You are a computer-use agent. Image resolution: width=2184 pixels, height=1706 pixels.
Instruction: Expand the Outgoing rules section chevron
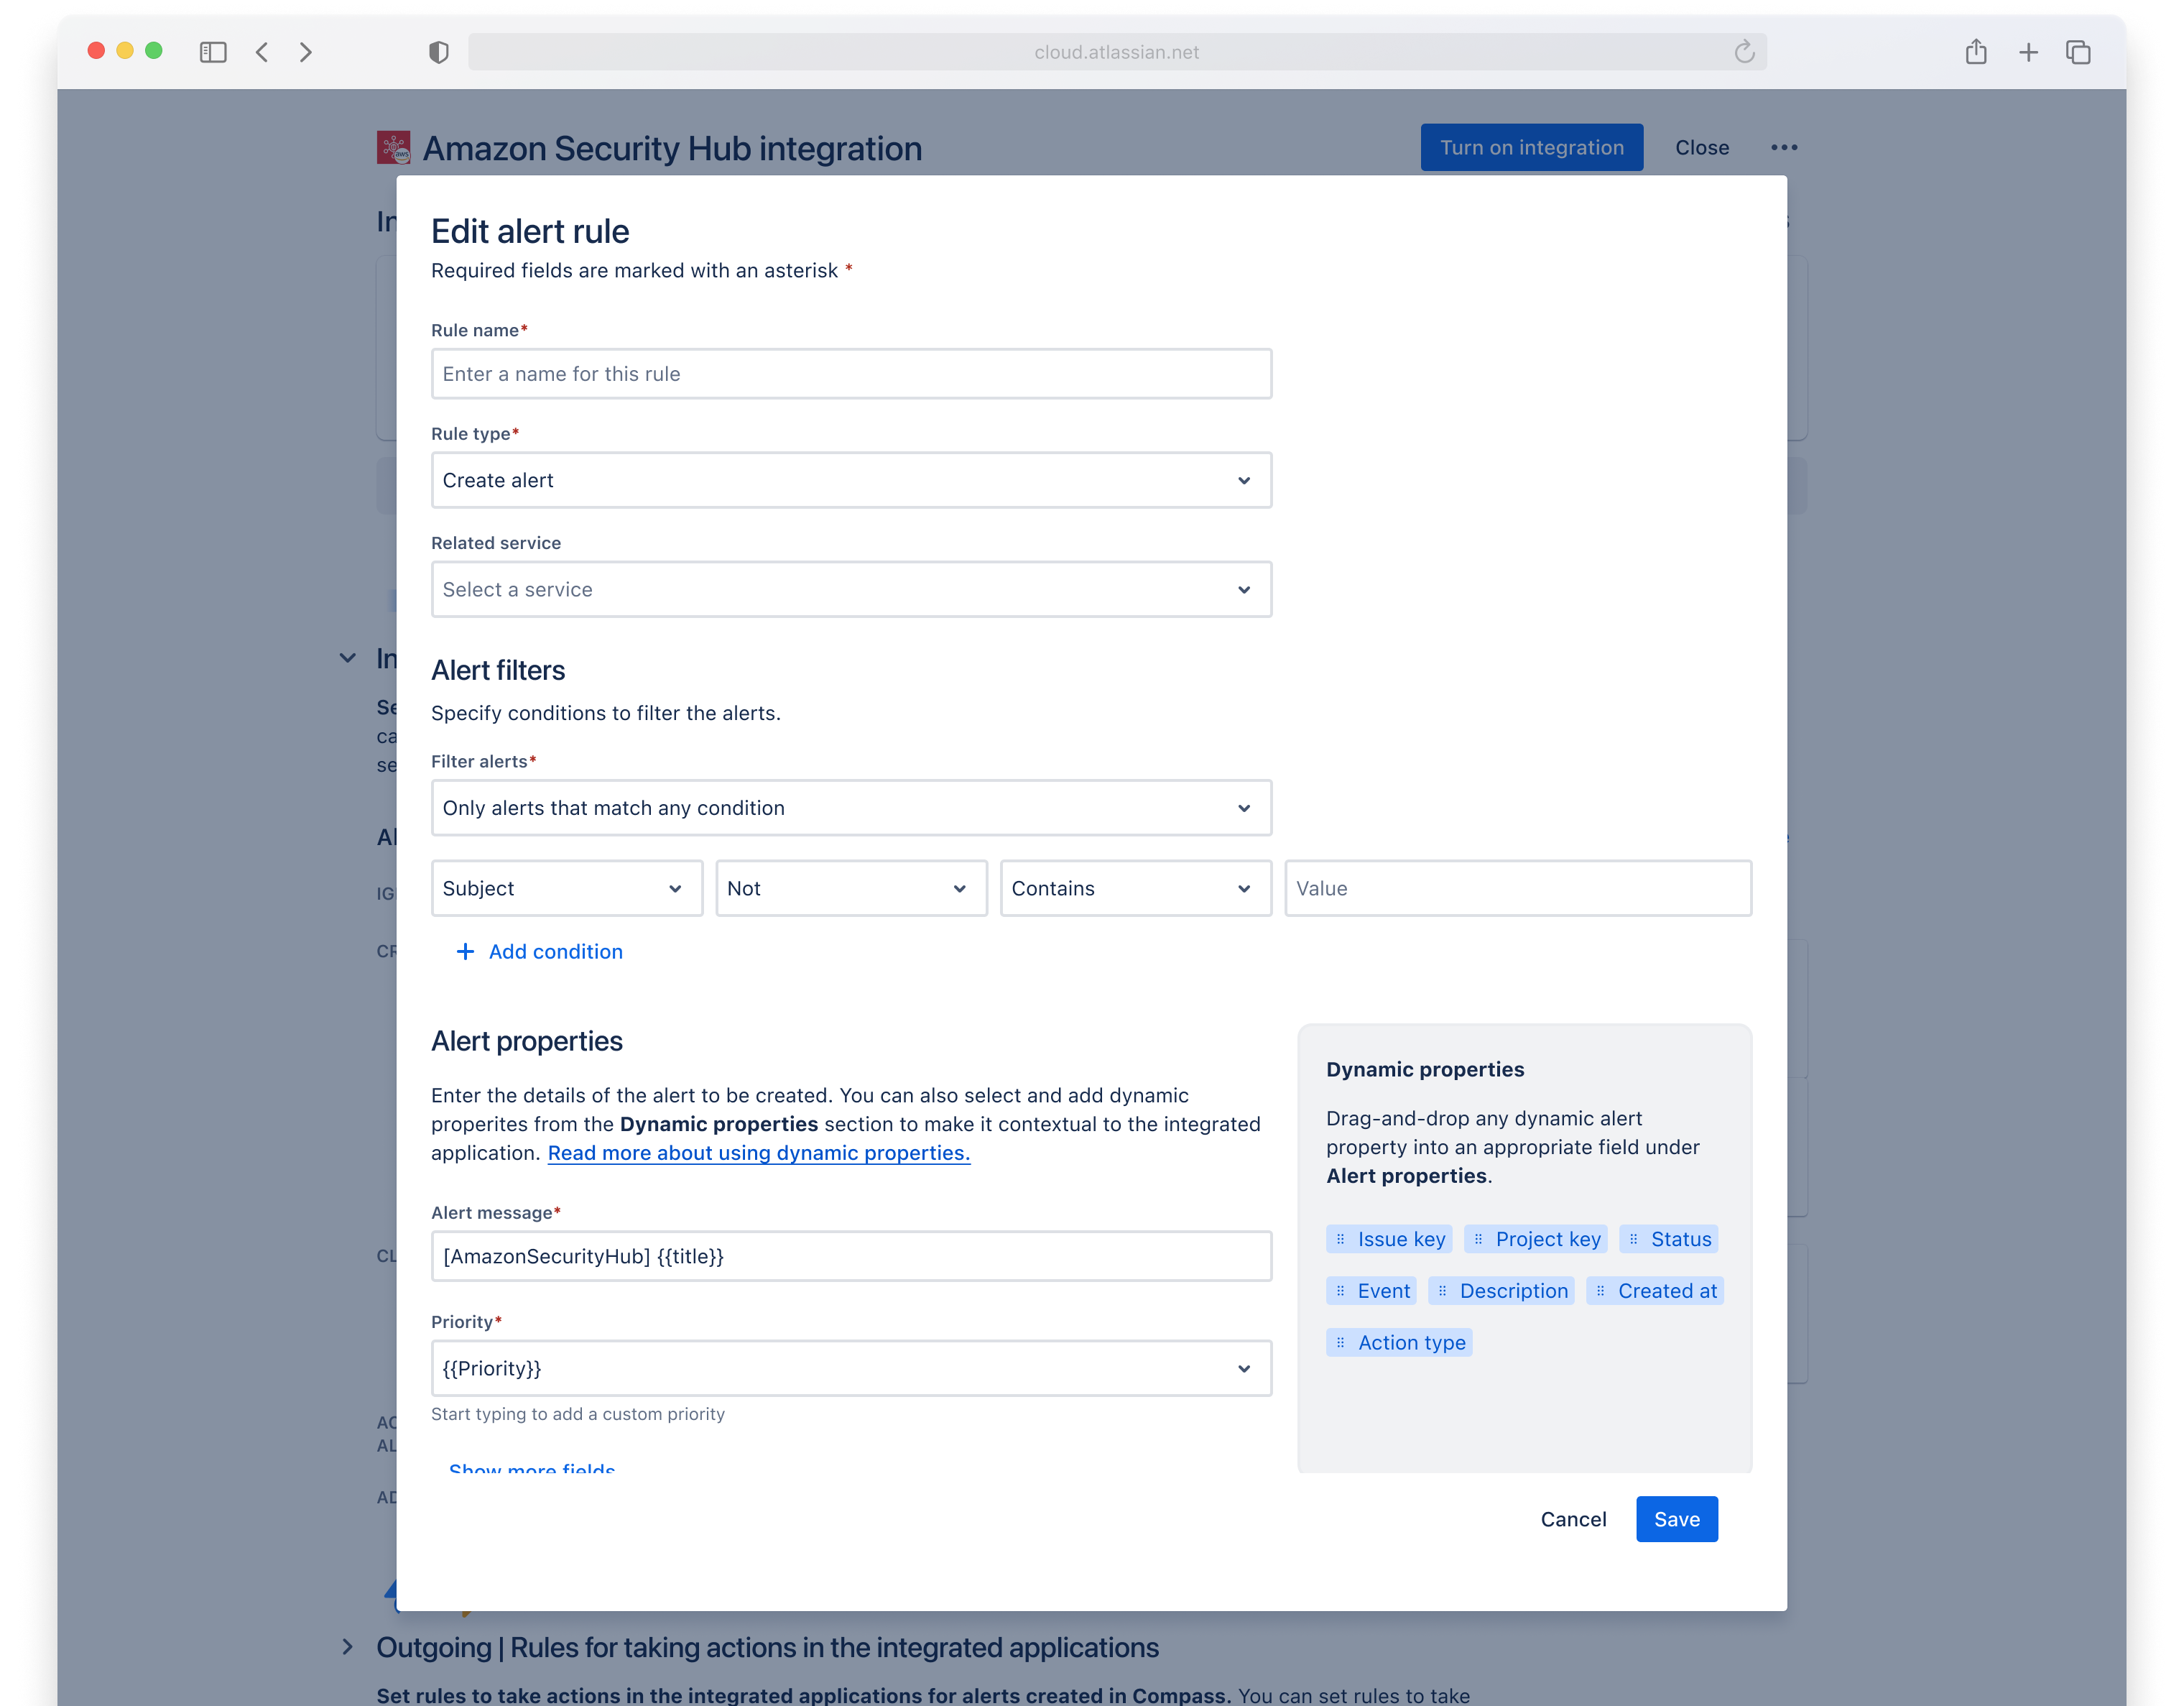(347, 1646)
